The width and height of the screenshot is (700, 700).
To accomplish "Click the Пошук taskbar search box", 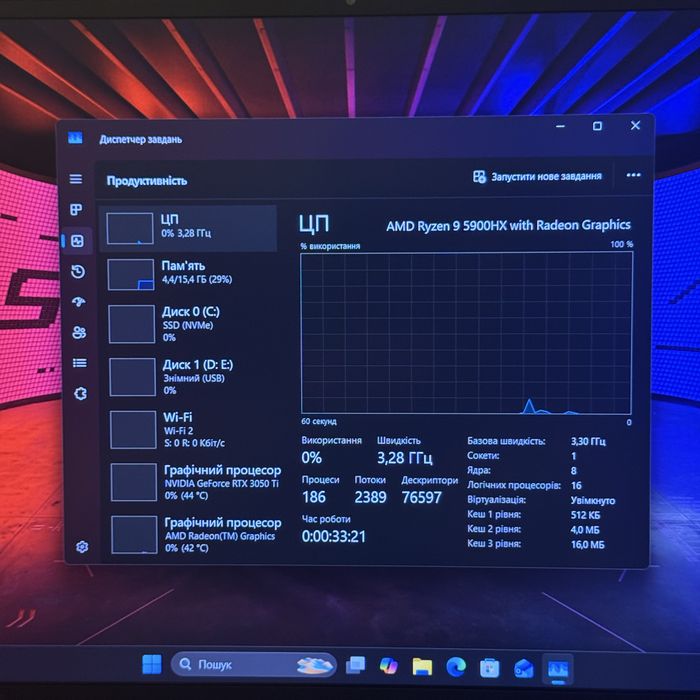I will pyautogui.click(x=253, y=665).
